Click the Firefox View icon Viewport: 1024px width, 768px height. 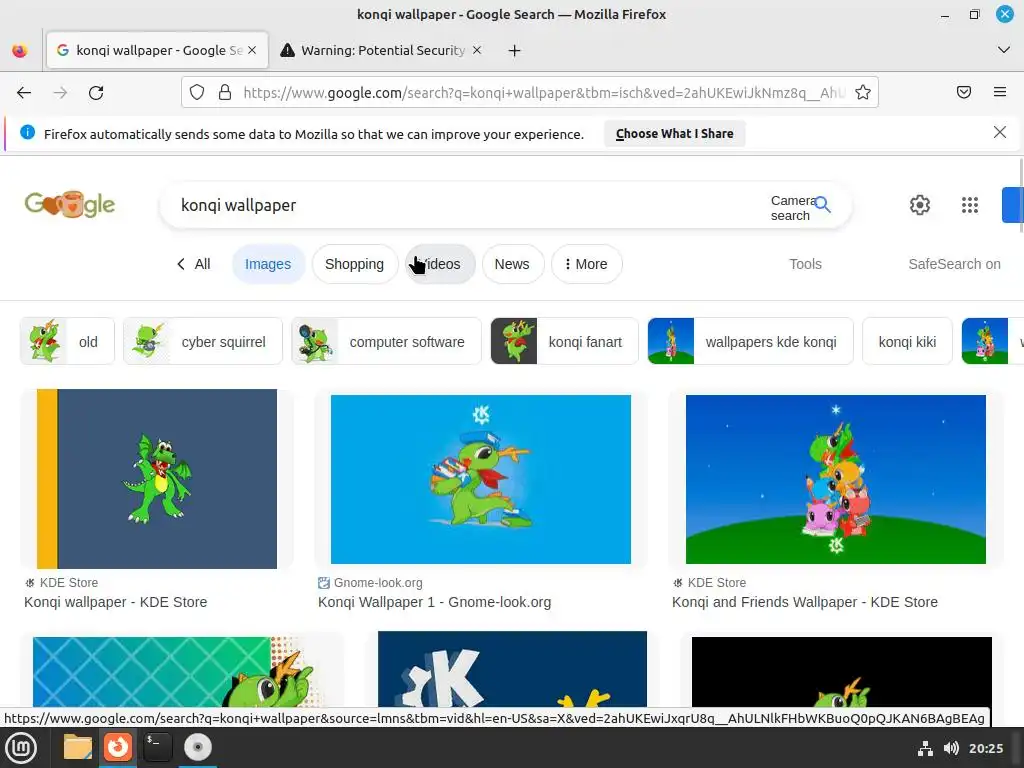click(20, 50)
